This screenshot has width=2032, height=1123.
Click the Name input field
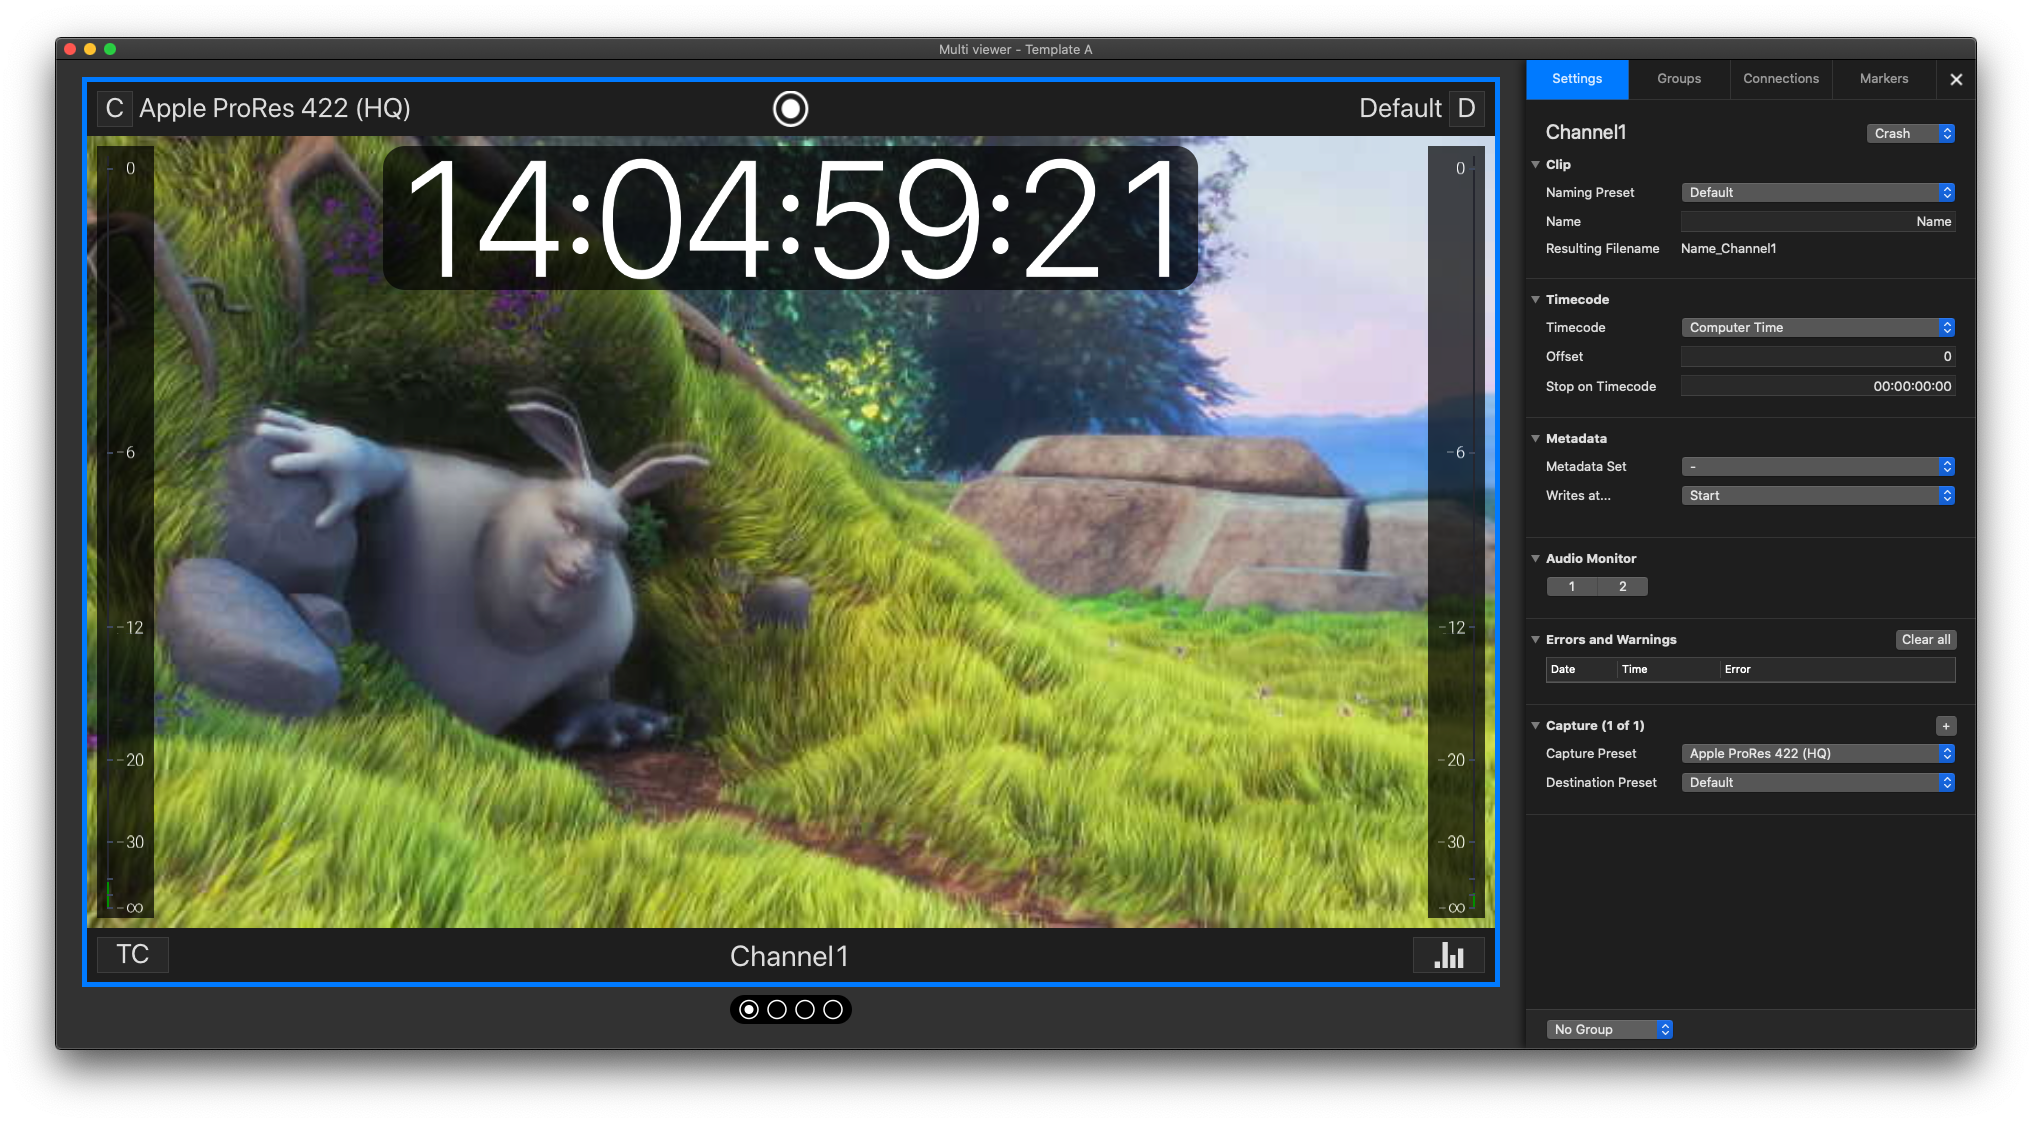1817,221
